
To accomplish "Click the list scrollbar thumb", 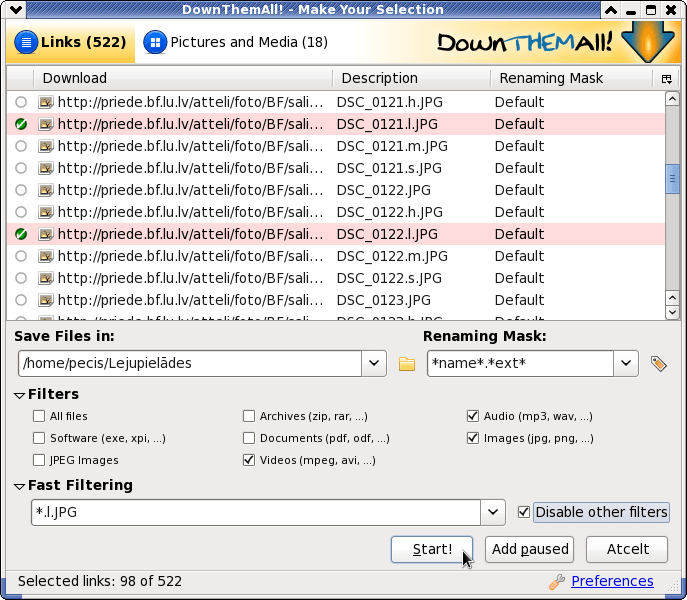I will 672,179.
